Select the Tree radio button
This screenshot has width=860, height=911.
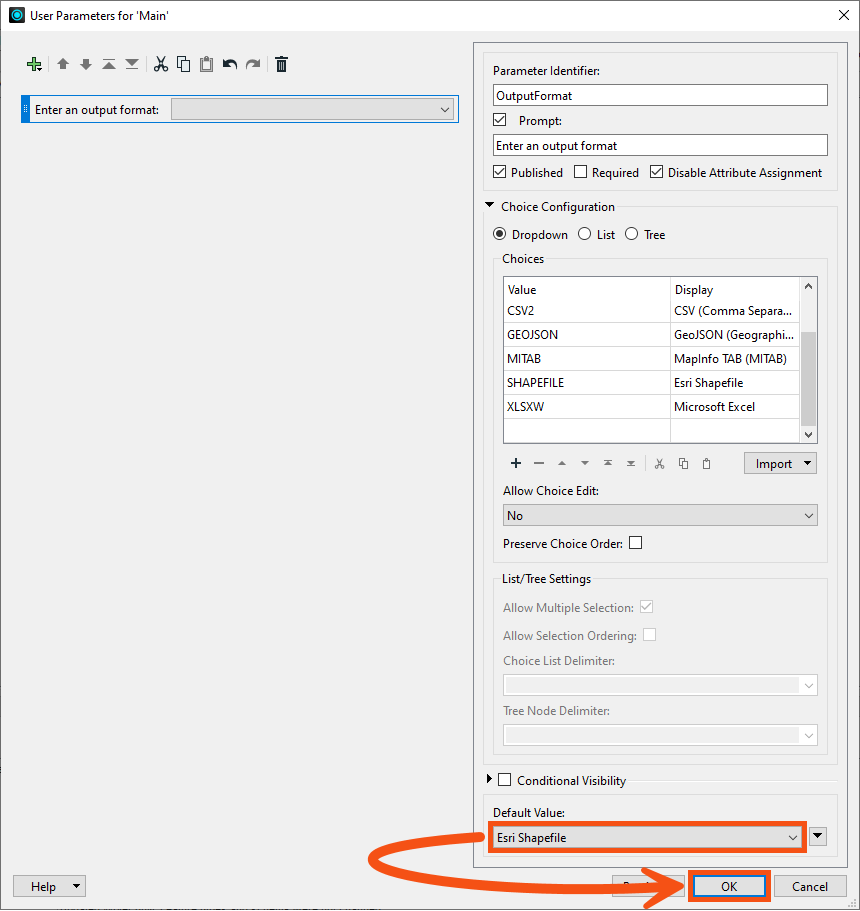(631, 234)
